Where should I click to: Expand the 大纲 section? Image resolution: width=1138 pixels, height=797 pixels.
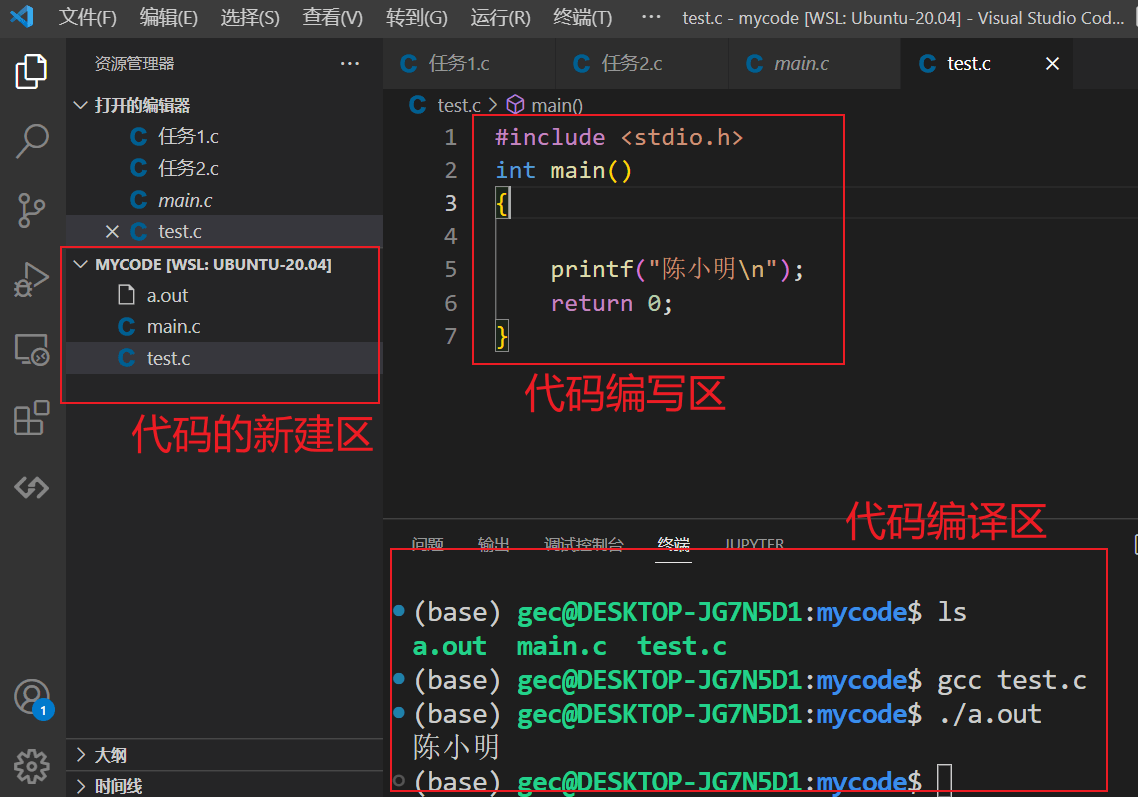pos(224,755)
